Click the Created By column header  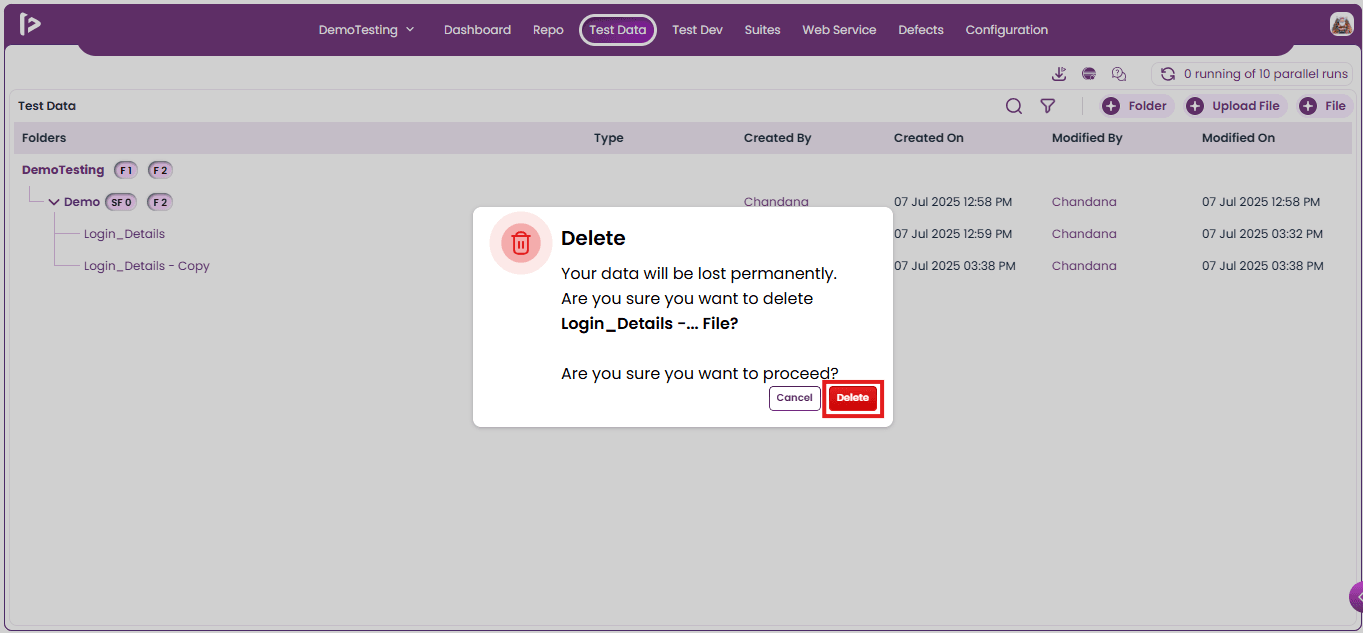tap(777, 138)
